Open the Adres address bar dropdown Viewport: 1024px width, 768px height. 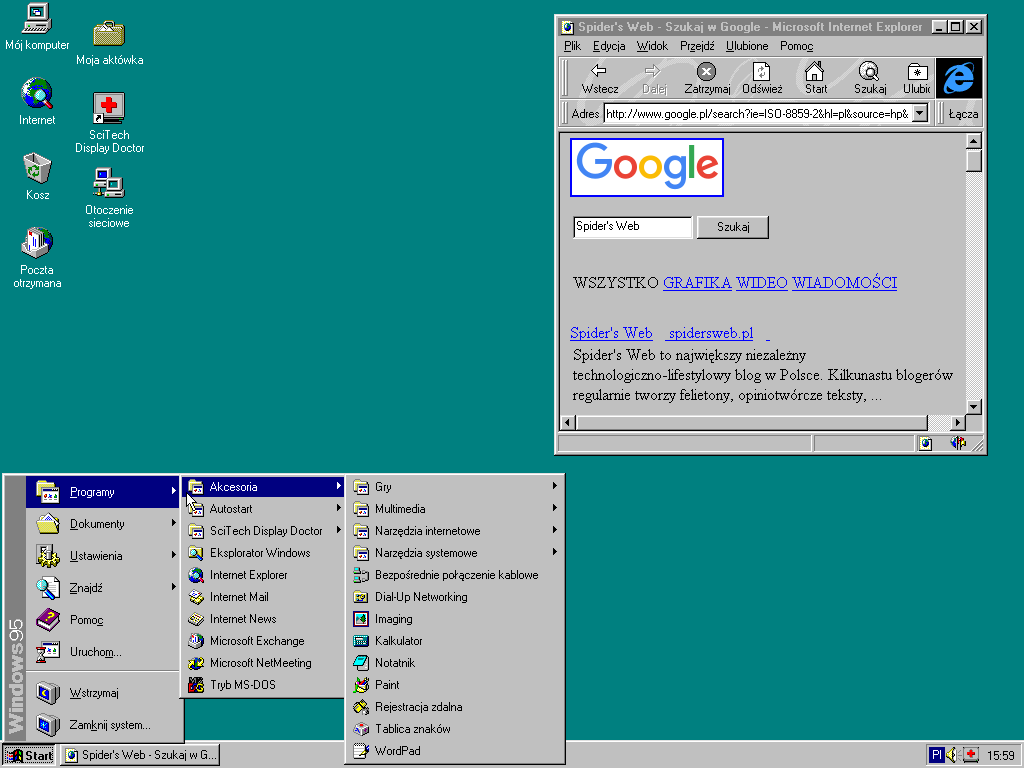[x=920, y=114]
